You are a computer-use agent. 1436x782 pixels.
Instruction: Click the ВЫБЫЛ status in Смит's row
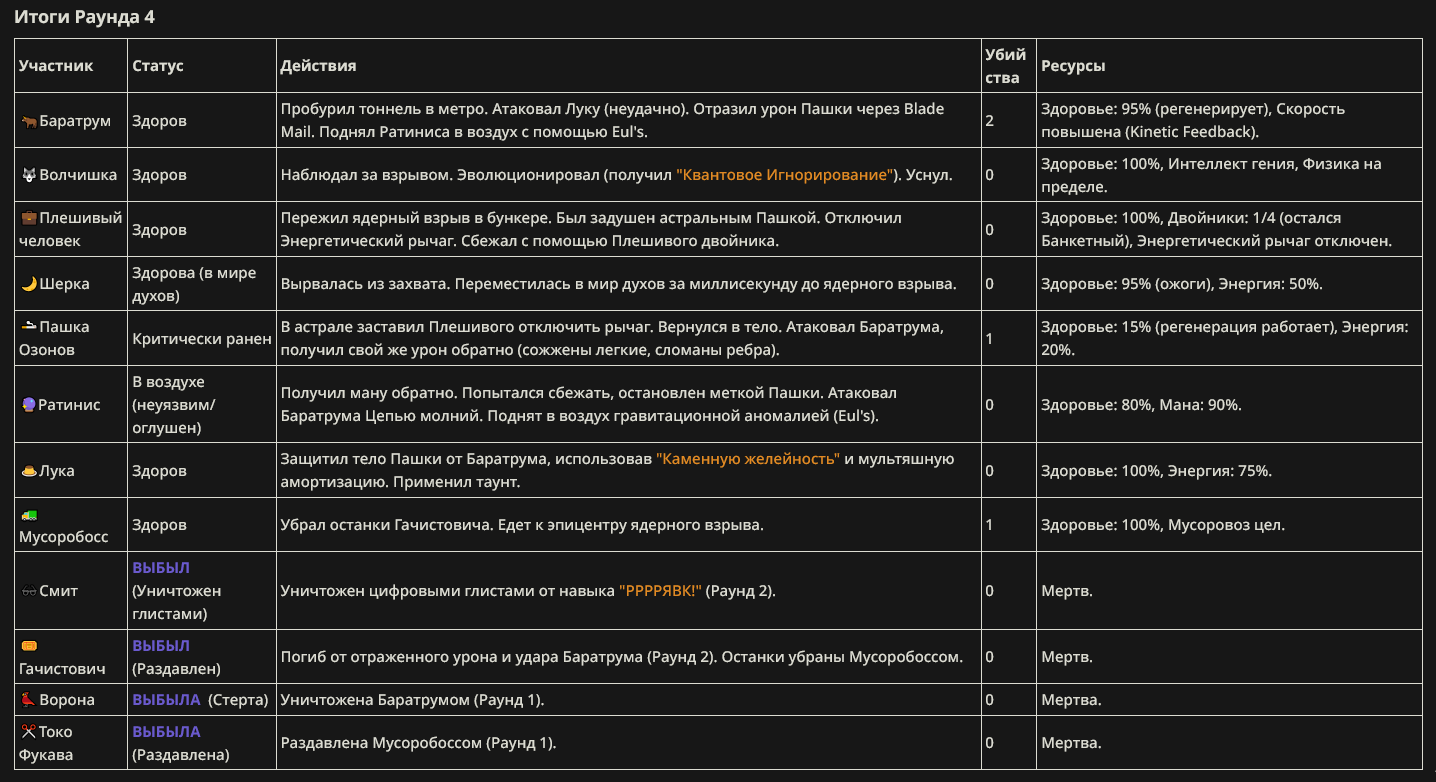(161, 568)
